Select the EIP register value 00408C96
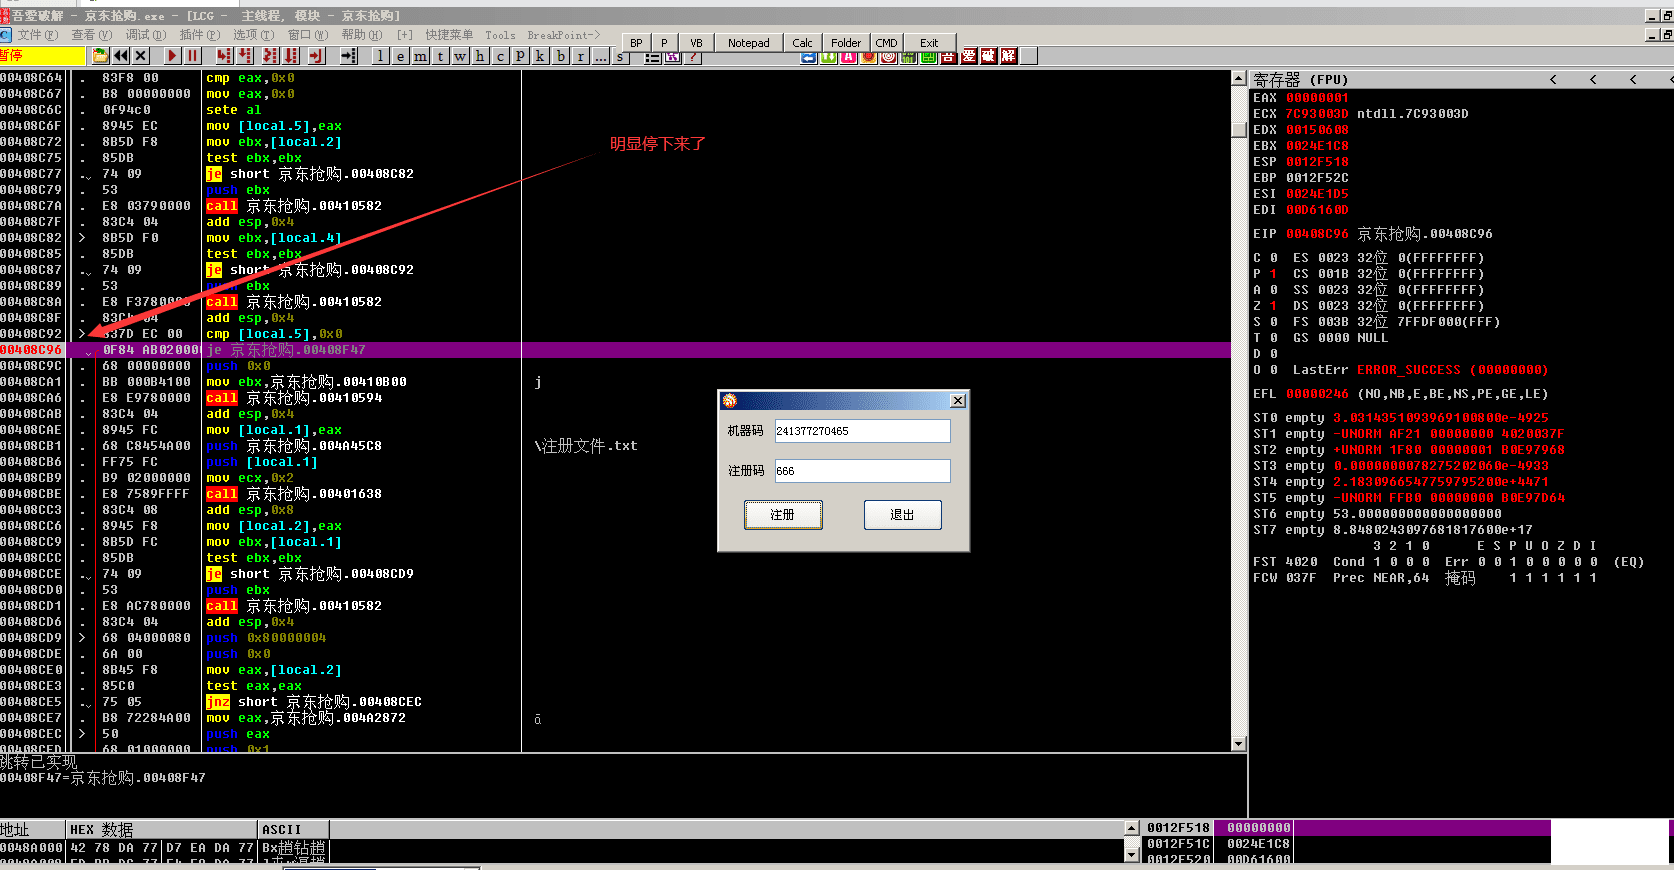Image resolution: width=1674 pixels, height=870 pixels. (x=1317, y=234)
